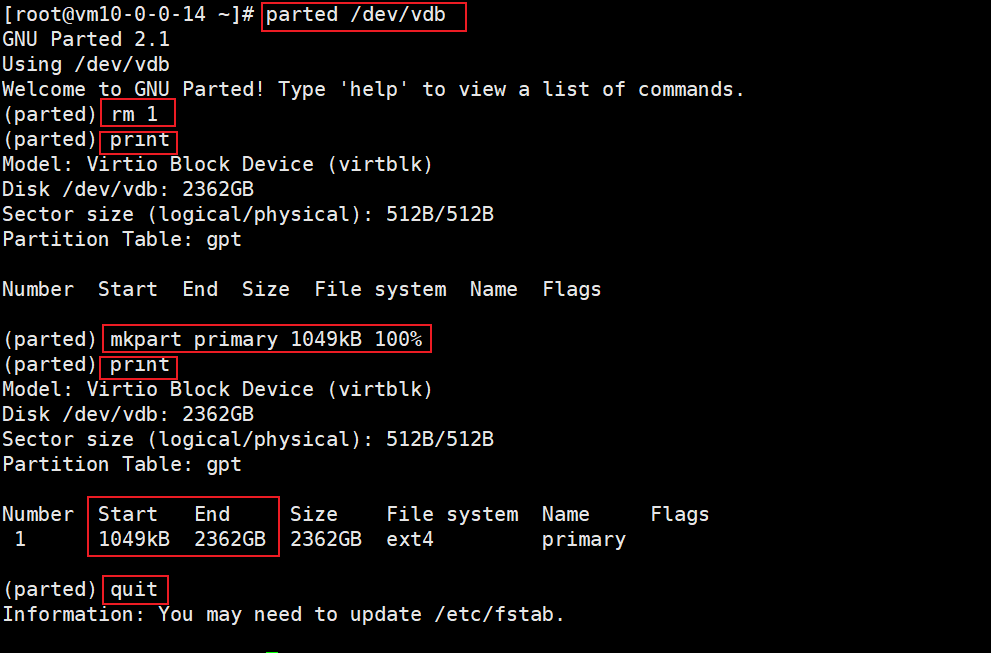The height and width of the screenshot is (653, 991).
Task: Click the '/etc/fstab' information message
Action: [283, 614]
